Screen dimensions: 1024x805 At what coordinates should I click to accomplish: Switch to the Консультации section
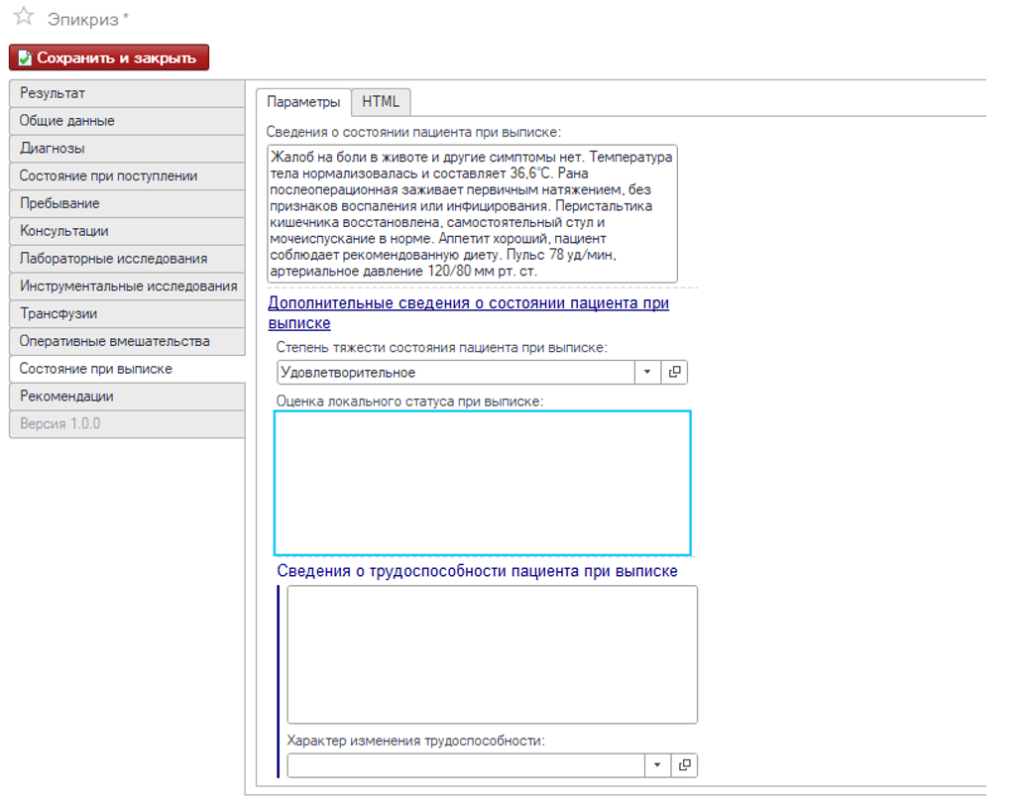[127, 231]
